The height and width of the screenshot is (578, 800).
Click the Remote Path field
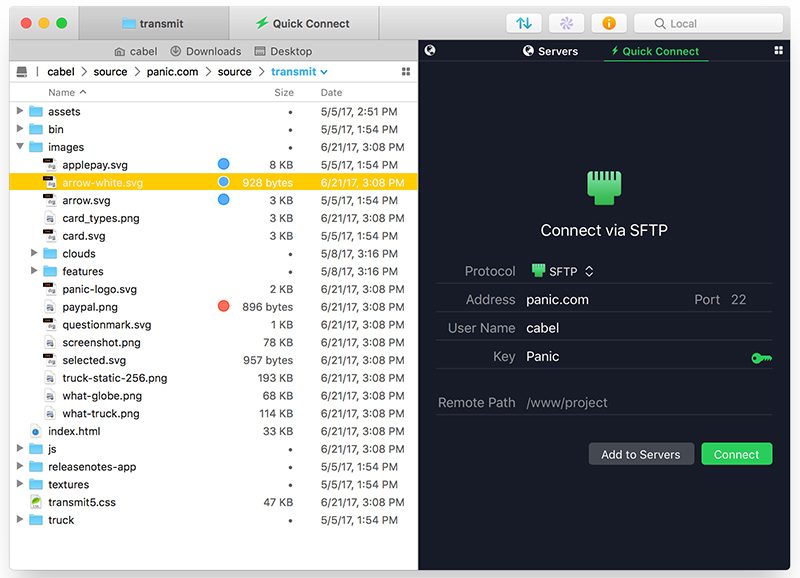pos(649,403)
